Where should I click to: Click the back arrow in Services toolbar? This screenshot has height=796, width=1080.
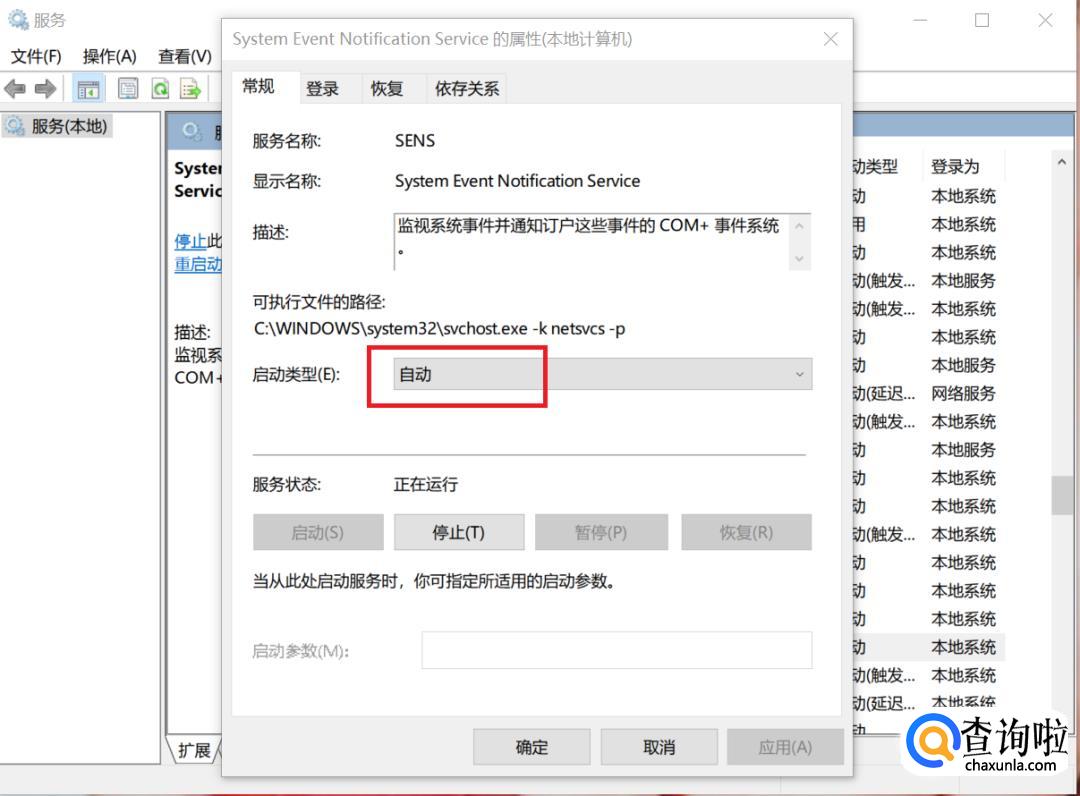(x=15, y=89)
